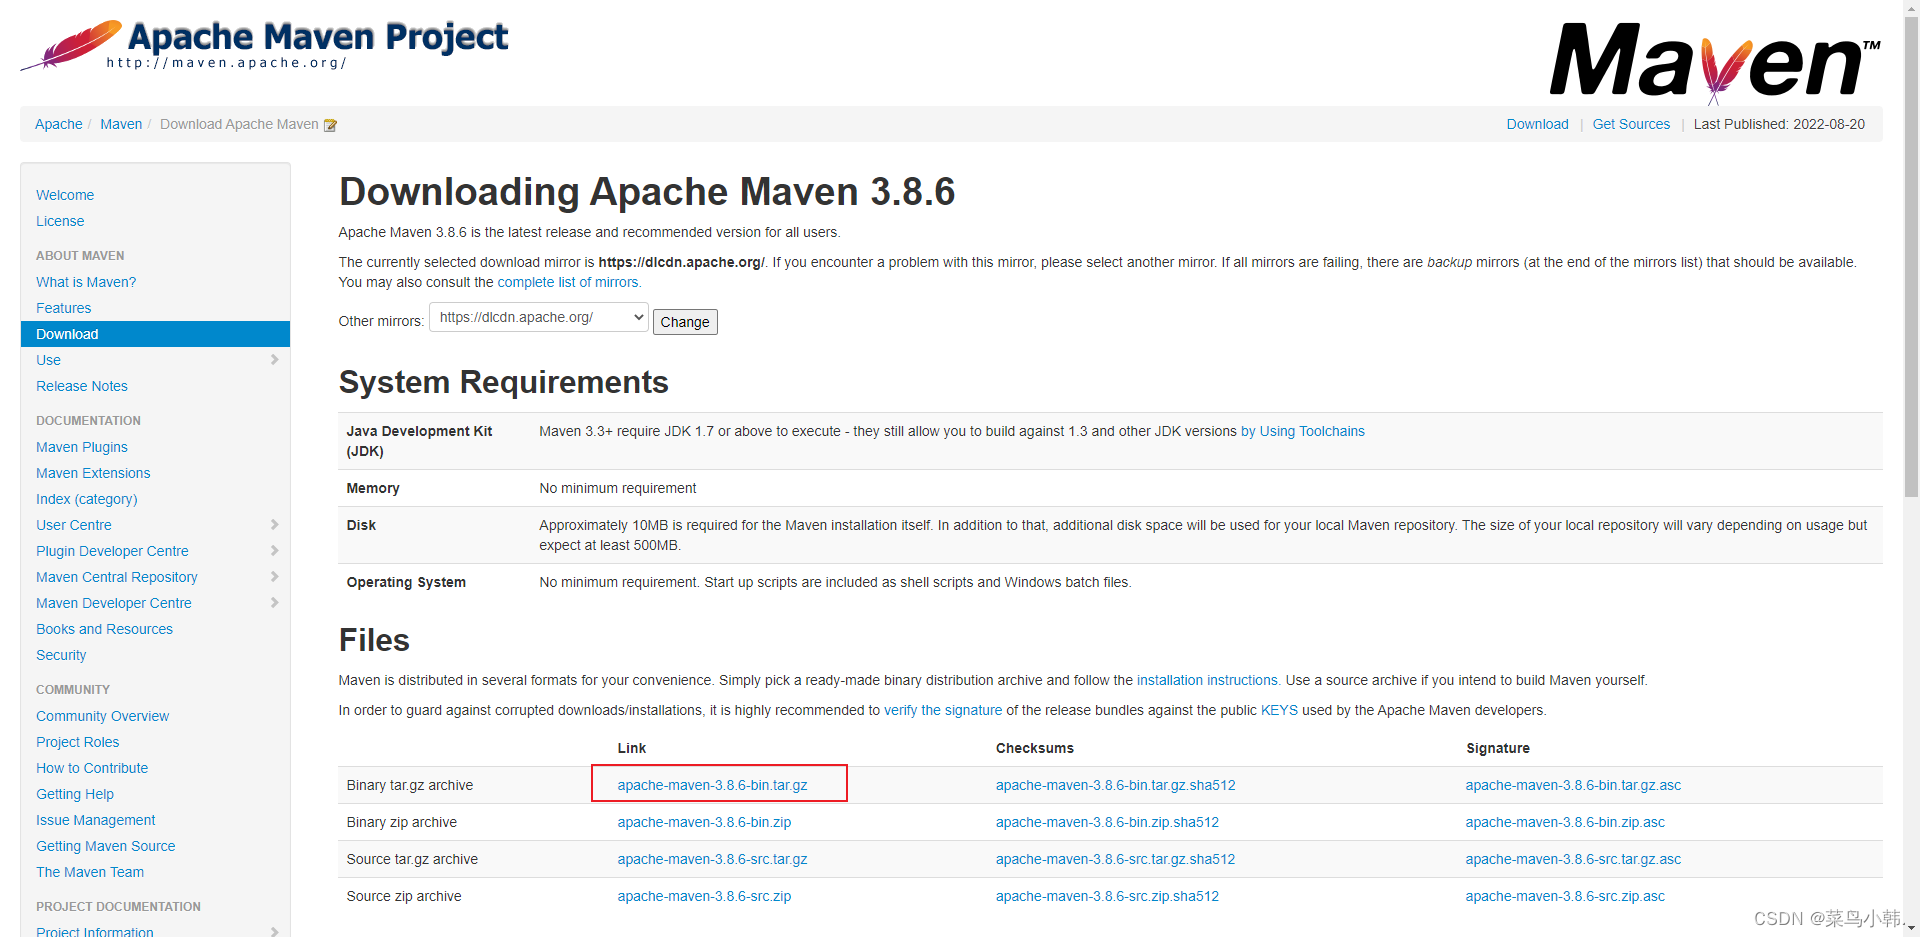Image resolution: width=1920 pixels, height=937 pixels.
Task: Select the highlighted Download sidebar item
Action: pyautogui.click(x=155, y=334)
